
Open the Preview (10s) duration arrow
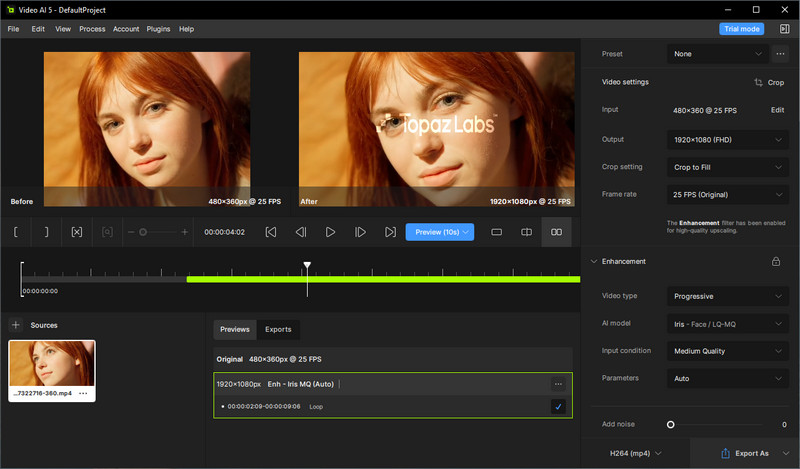[466, 232]
